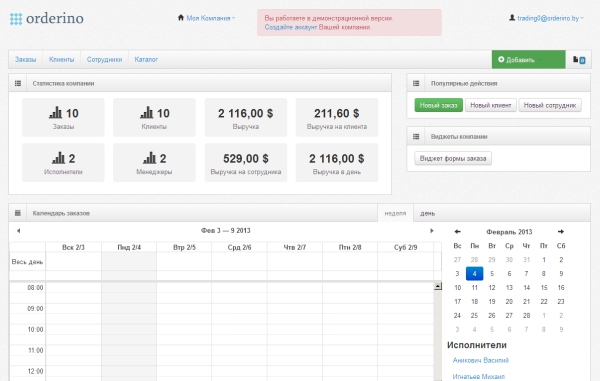This screenshot has height=381, width=600.
Task: Switch calendar to неделя view
Action: click(x=395, y=213)
